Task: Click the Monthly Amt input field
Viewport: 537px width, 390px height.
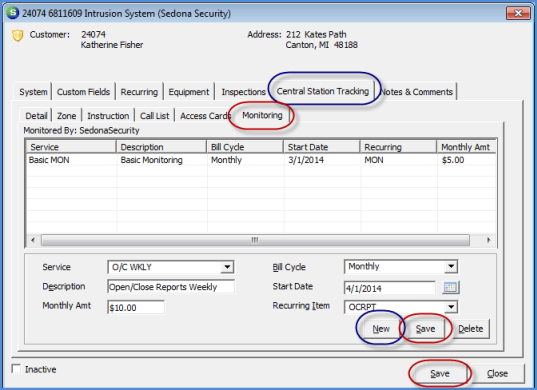Action: pyautogui.click(x=136, y=307)
